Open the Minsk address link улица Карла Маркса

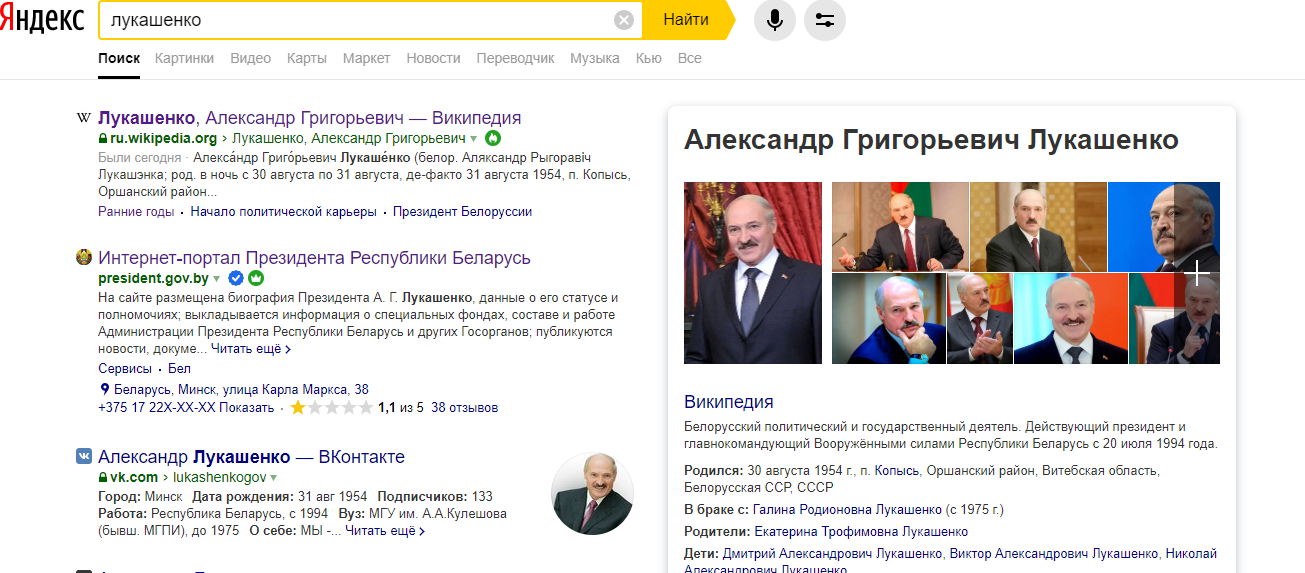[x=241, y=389]
